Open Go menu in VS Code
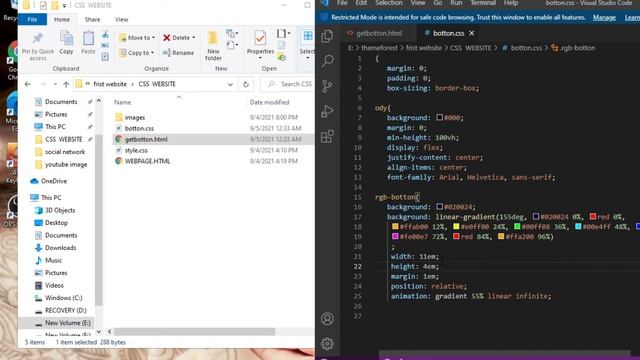The height and width of the screenshot is (360, 640). [438, 3]
